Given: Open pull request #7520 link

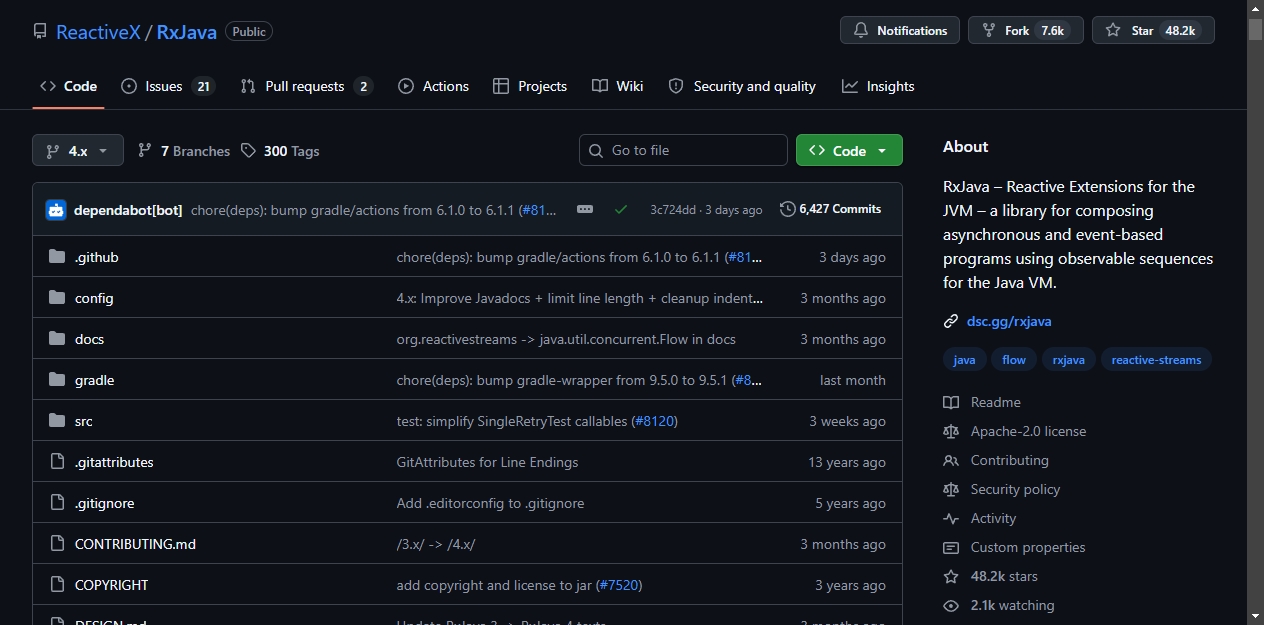Looking at the screenshot, I should point(619,585).
